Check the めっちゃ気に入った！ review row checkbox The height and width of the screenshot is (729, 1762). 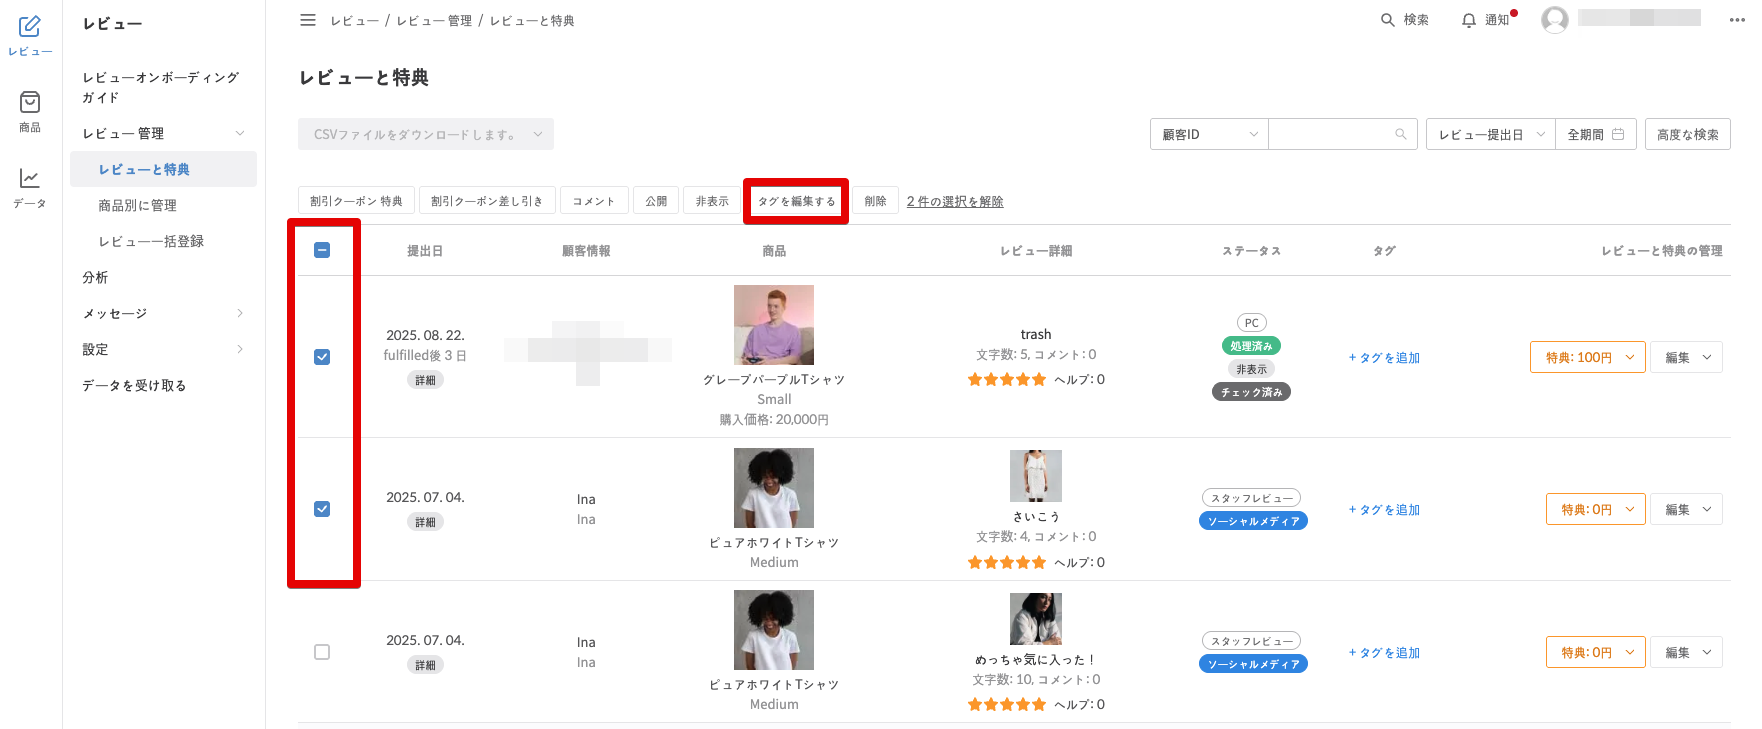[x=322, y=652]
